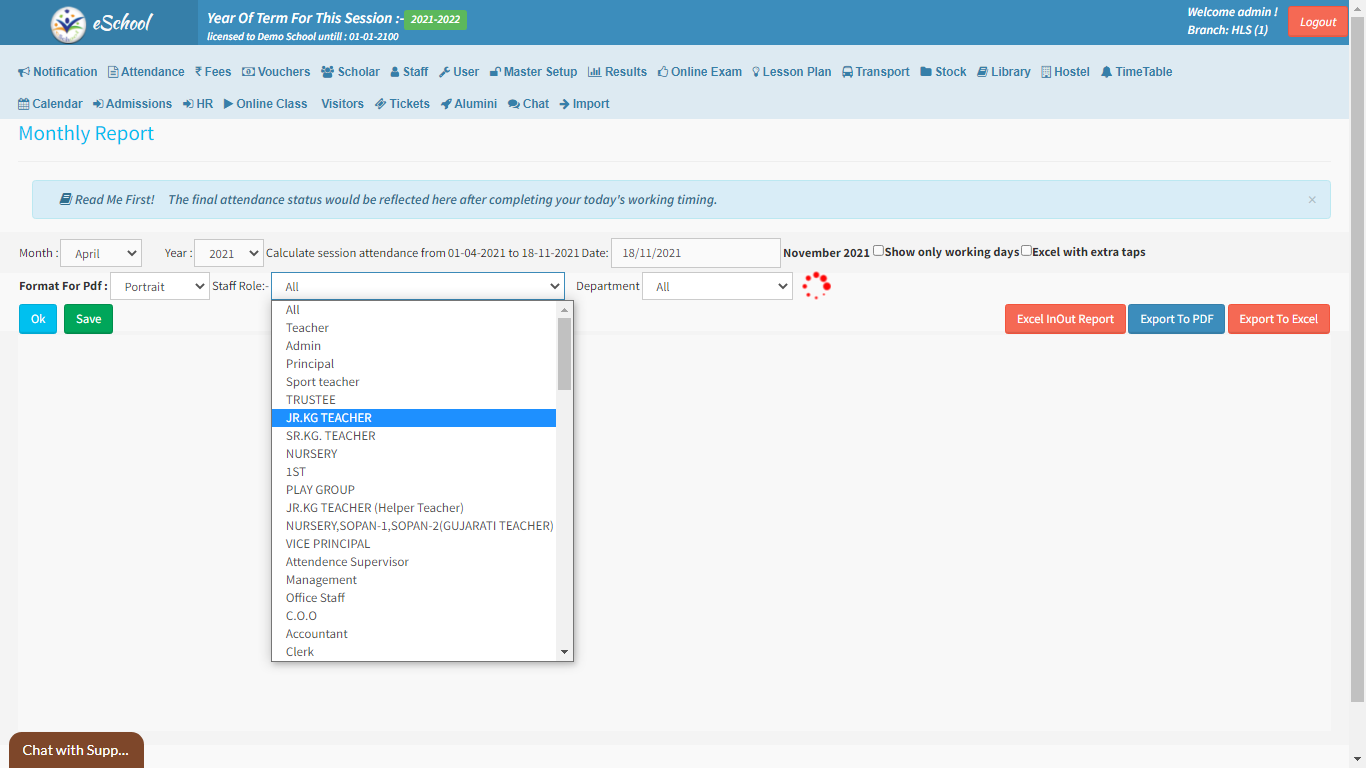Expand the Department dropdown
This screenshot has height=768, width=1366.
click(x=717, y=287)
